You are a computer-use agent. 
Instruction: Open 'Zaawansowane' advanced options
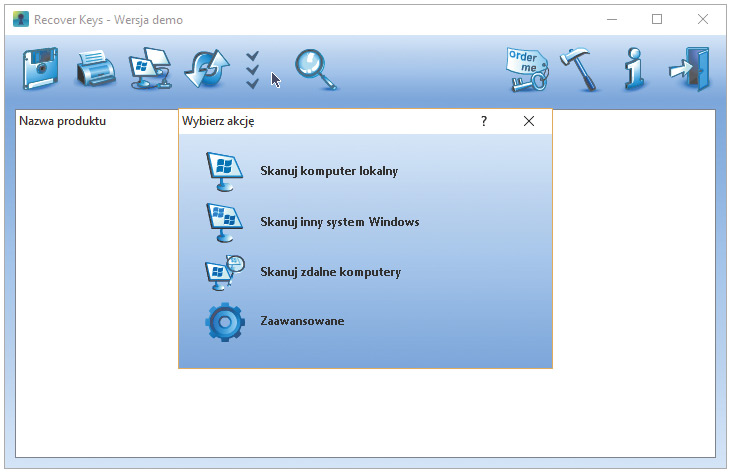click(x=302, y=321)
